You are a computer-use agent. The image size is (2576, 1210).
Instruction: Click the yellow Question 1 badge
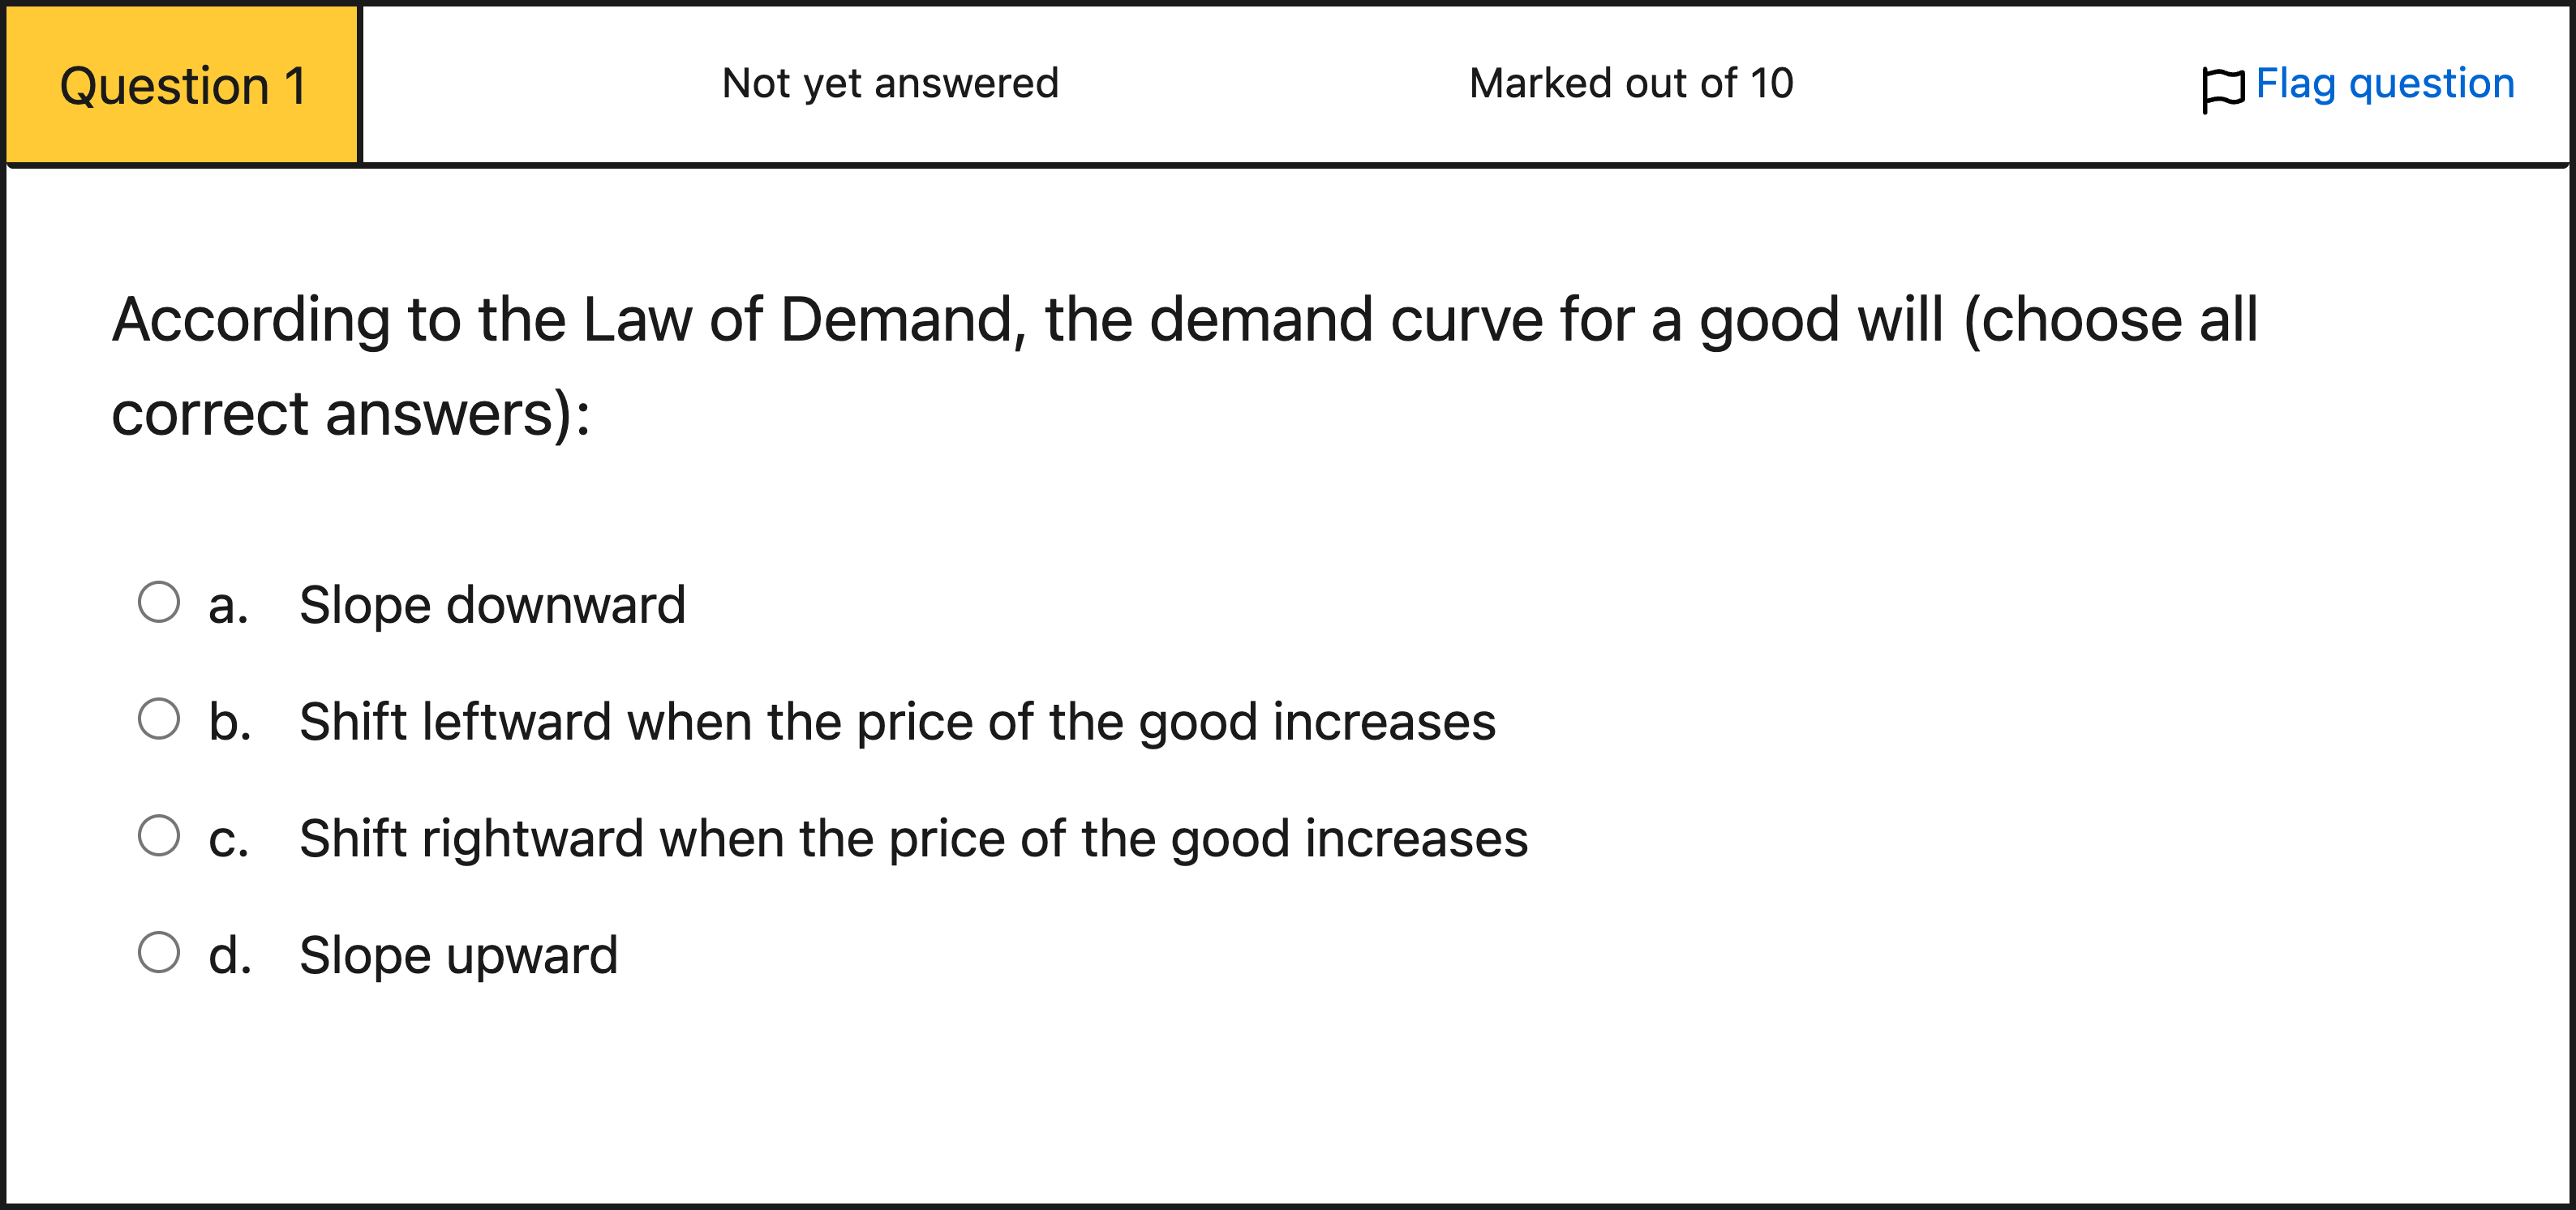(x=183, y=85)
